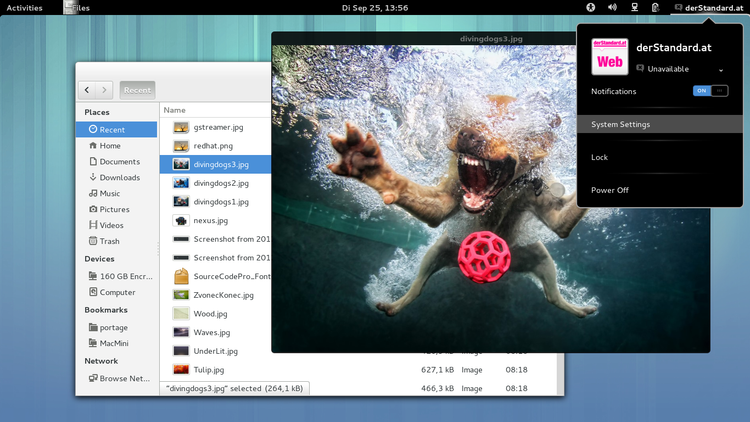Image resolution: width=750 pixels, height=422 pixels.
Task: Click the network icon in top bar
Action: point(633,8)
